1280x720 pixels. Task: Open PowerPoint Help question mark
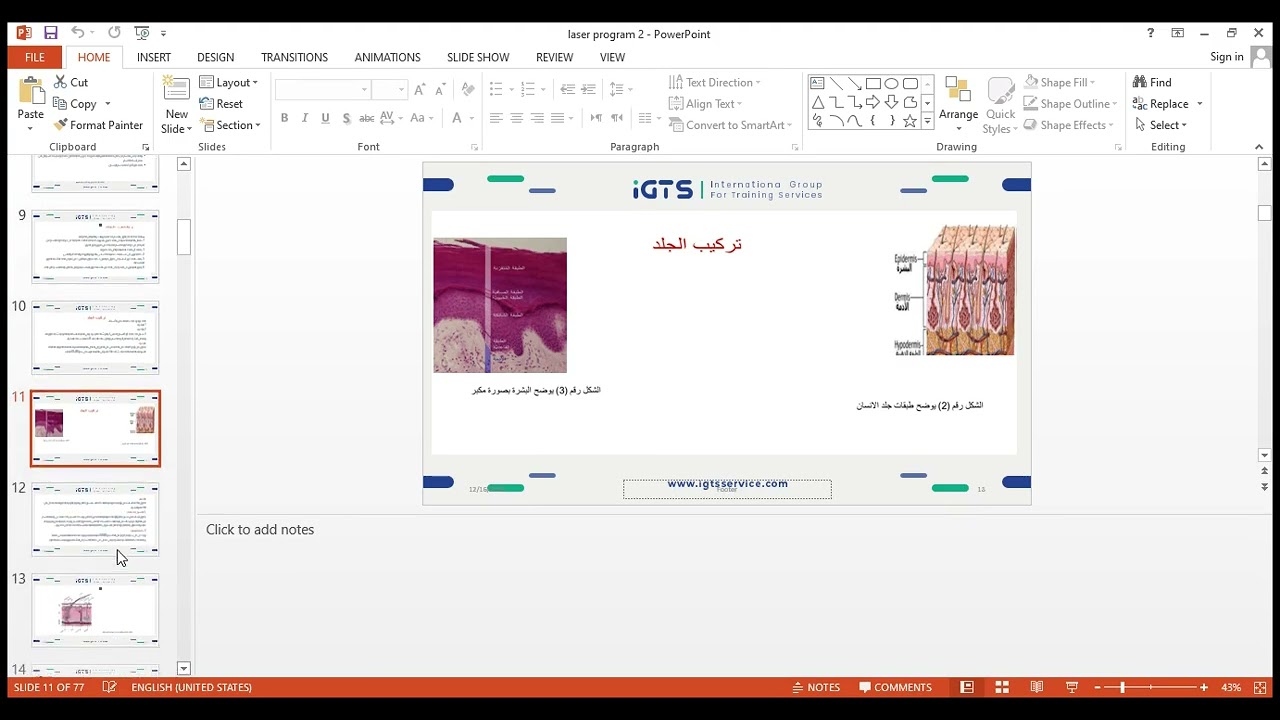pyautogui.click(x=1150, y=33)
